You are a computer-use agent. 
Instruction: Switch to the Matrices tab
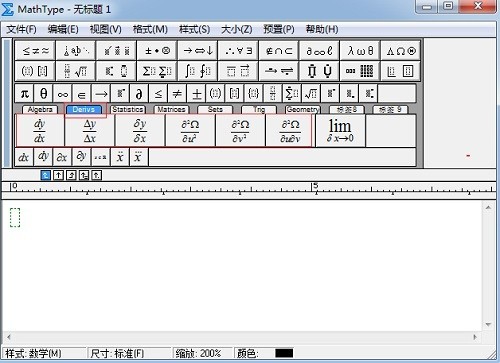click(171, 109)
